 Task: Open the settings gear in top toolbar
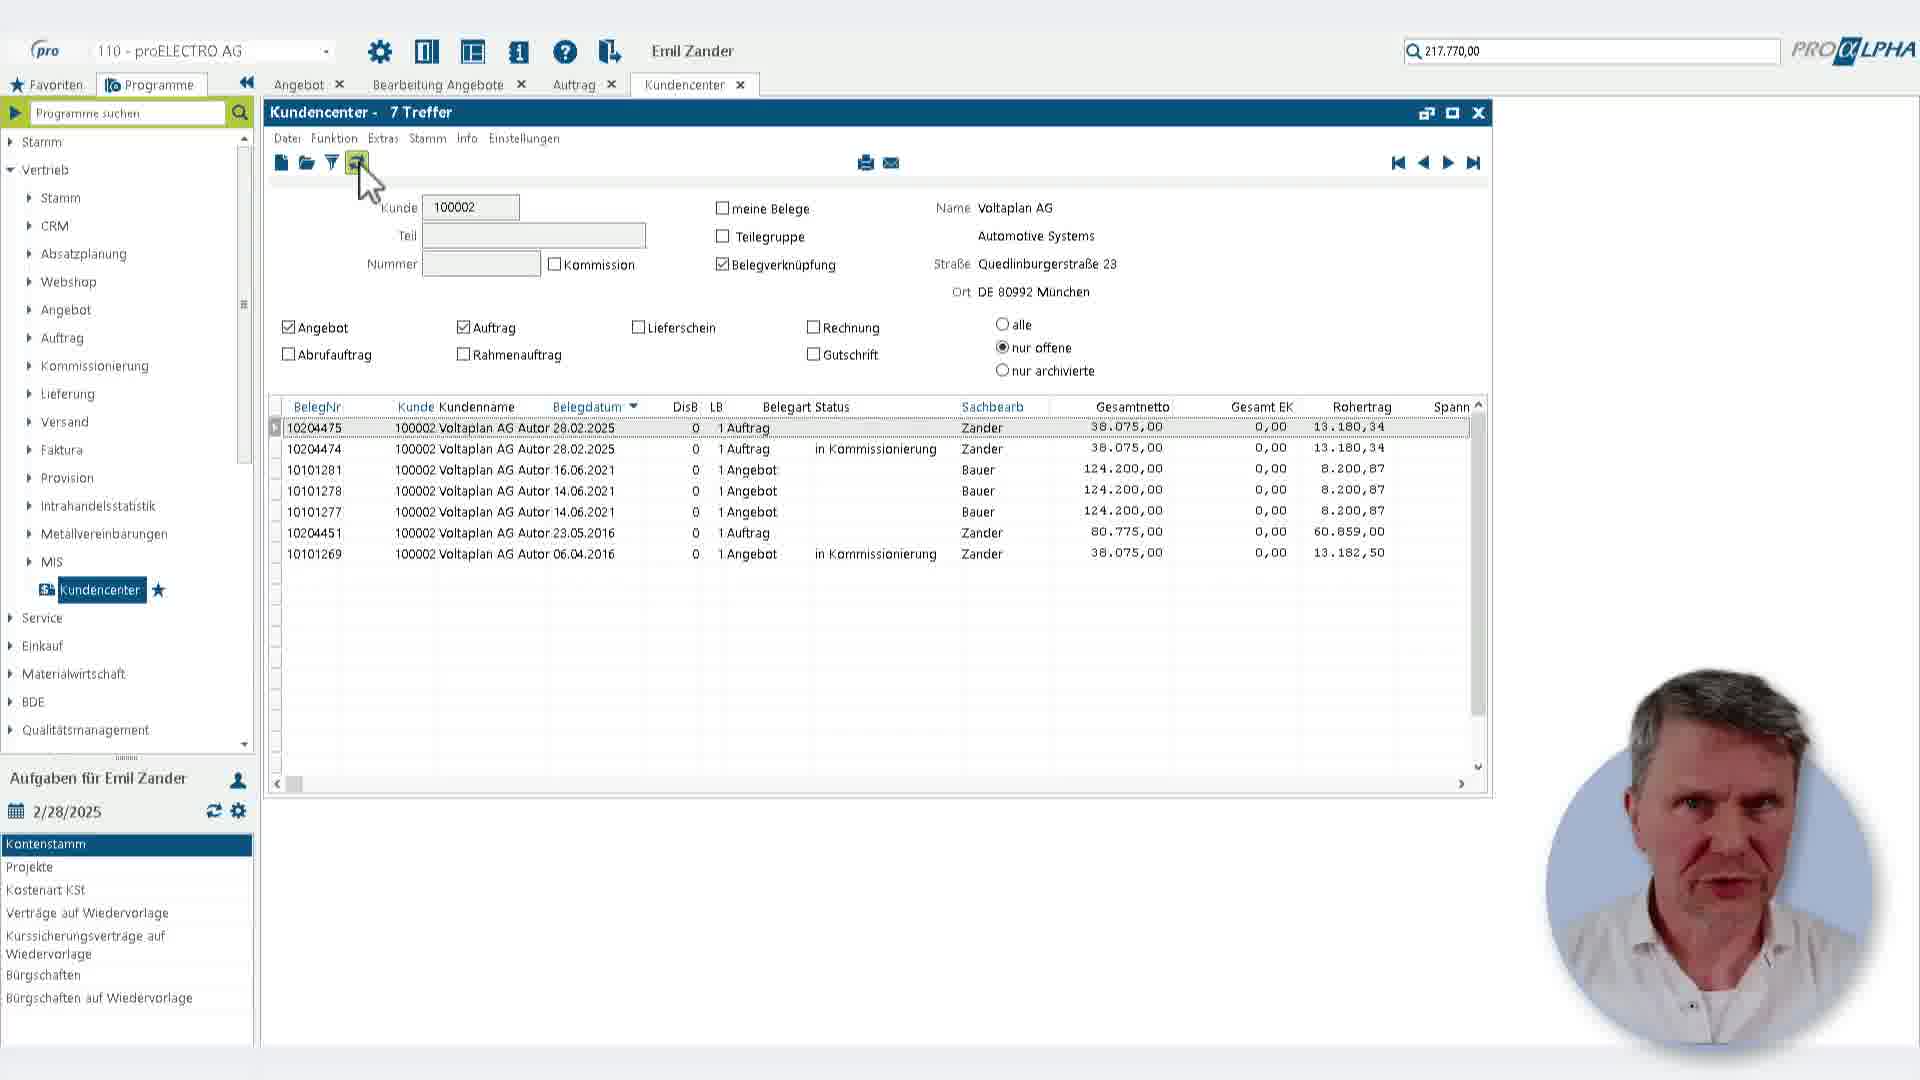380,51
